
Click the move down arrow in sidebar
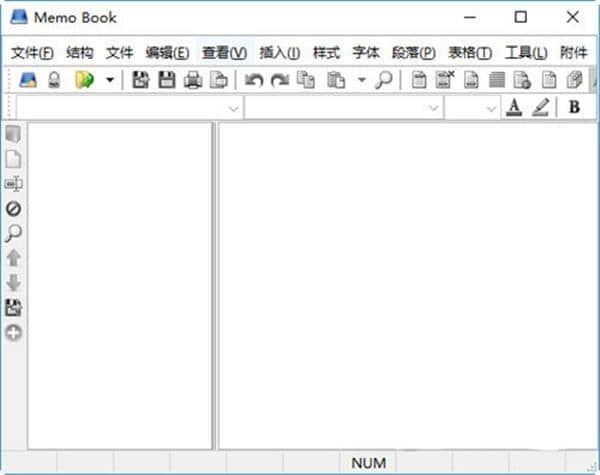tap(14, 282)
